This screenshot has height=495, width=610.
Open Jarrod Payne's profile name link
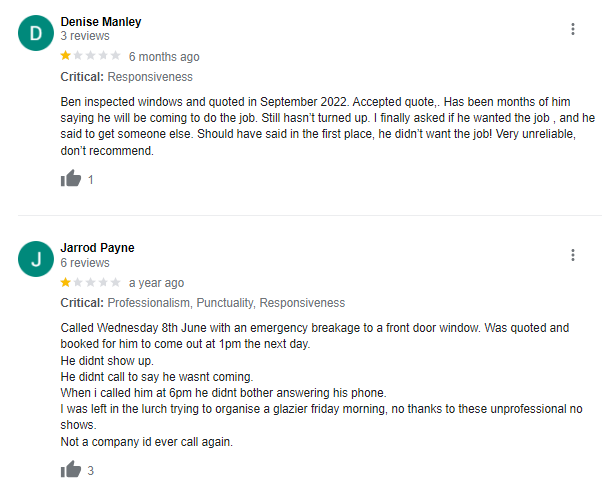[97, 248]
